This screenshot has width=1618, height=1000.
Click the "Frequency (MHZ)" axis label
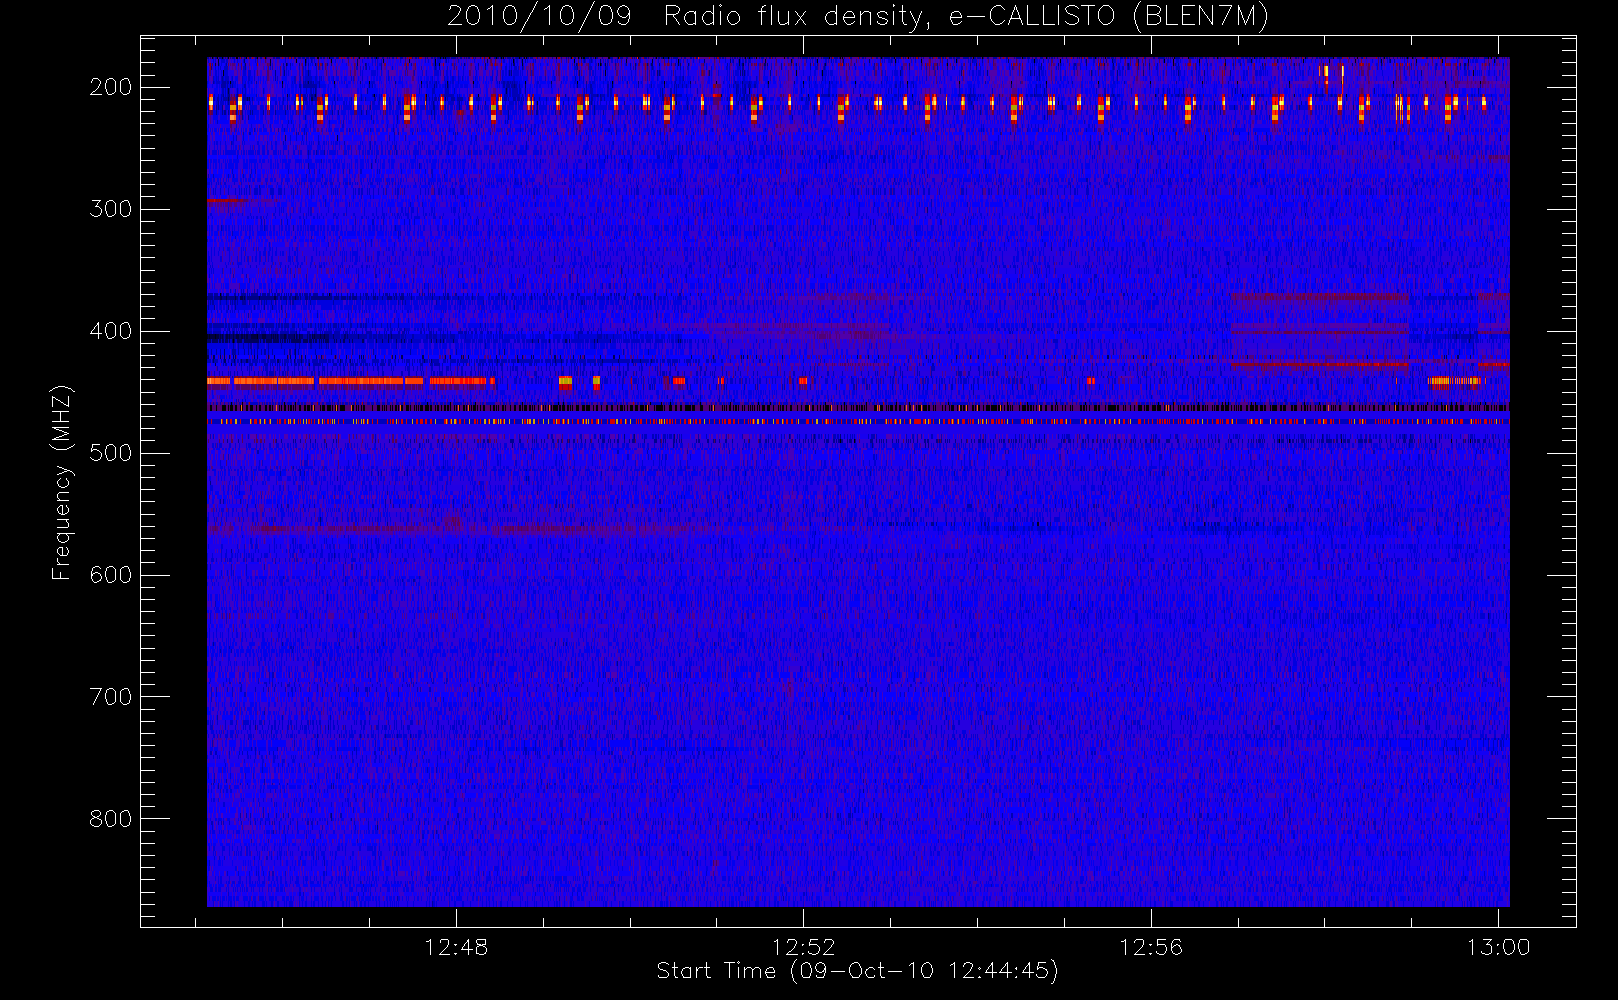pyautogui.click(x=62, y=482)
